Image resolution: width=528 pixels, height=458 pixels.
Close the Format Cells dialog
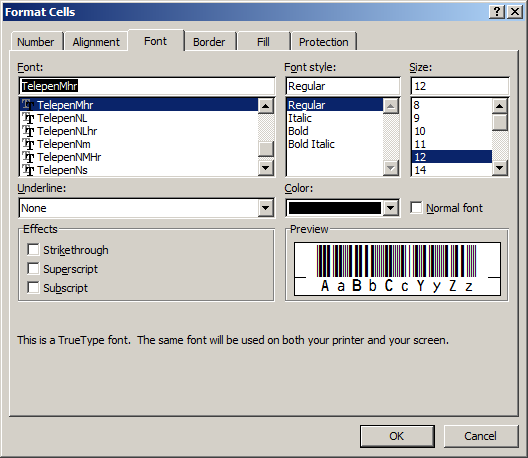coord(515,12)
